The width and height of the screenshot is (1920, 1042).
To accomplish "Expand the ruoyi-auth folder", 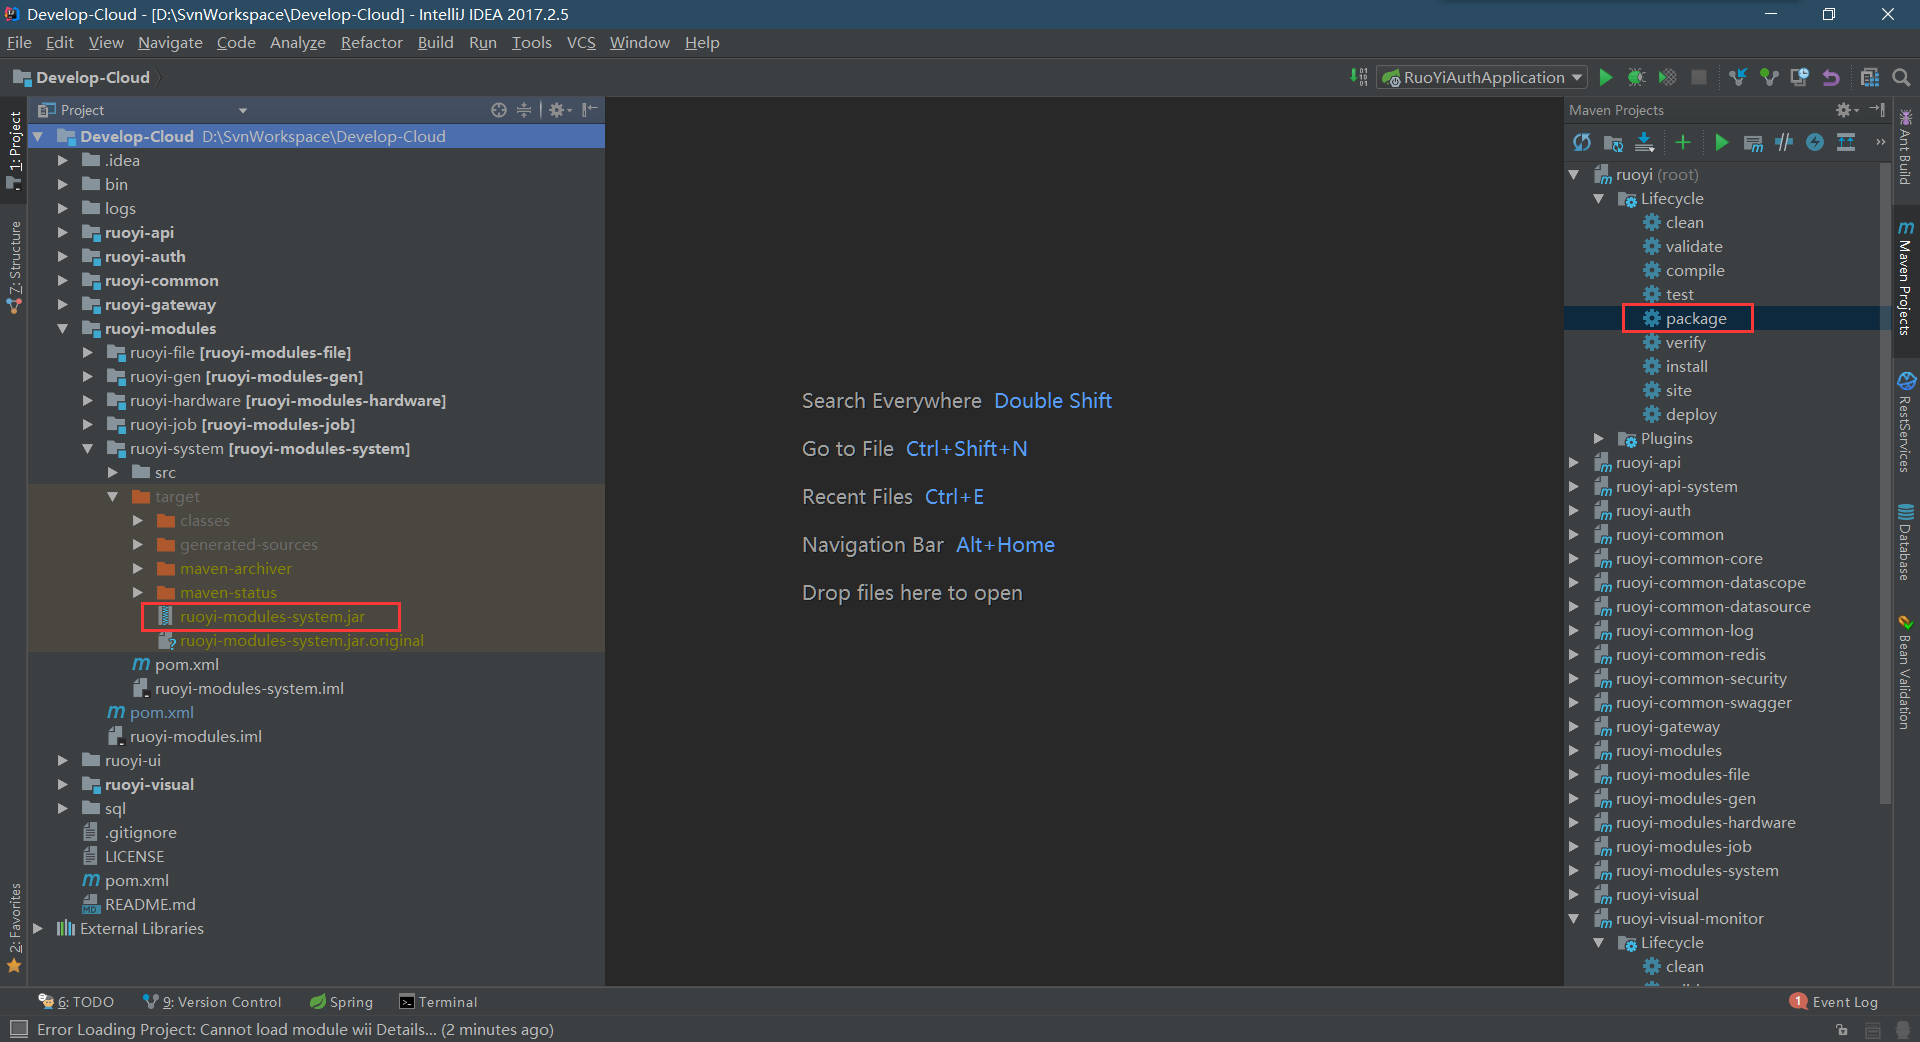I will 63,257.
